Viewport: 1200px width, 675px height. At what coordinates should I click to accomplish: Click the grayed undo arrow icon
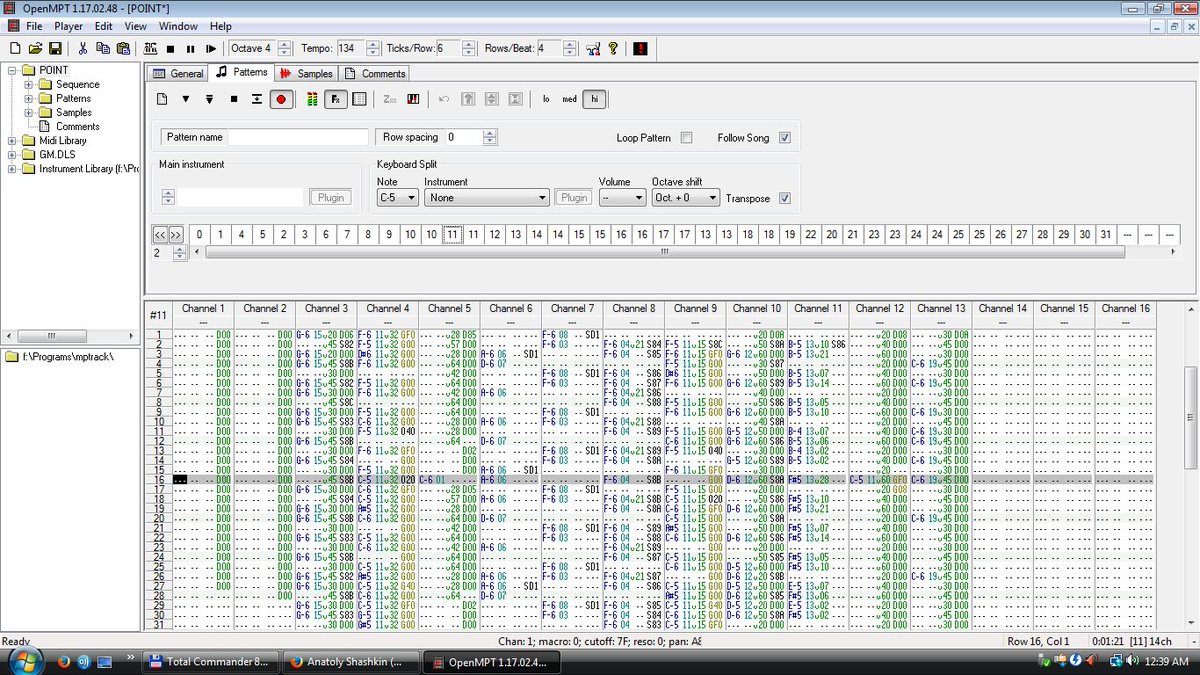pyautogui.click(x=444, y=99)
